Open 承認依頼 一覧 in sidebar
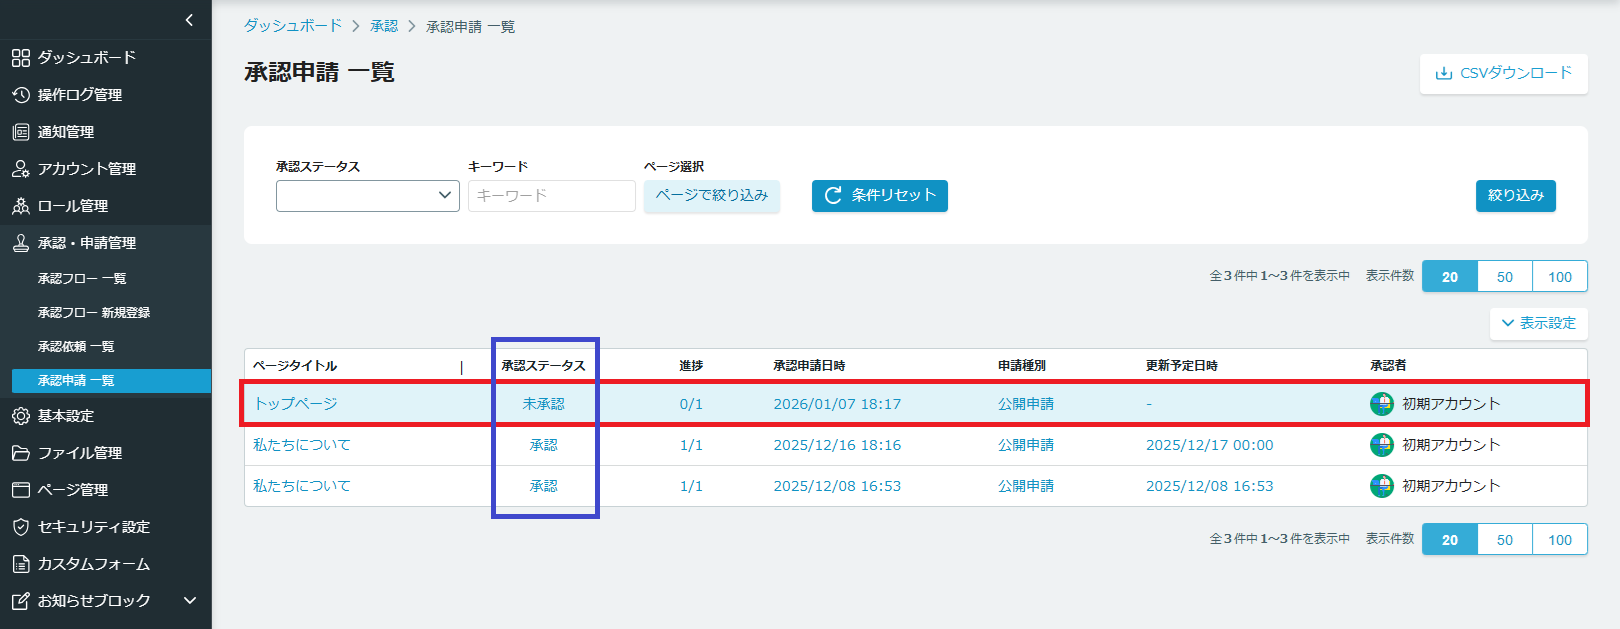The image size is (1620, 629). click(76, 347)
